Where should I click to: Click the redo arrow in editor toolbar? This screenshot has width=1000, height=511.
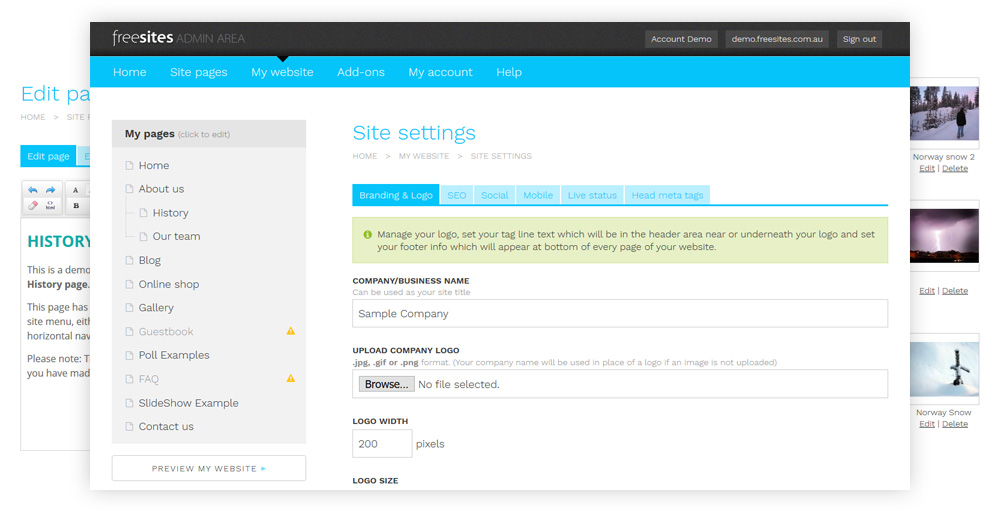(x=50, y=190)
